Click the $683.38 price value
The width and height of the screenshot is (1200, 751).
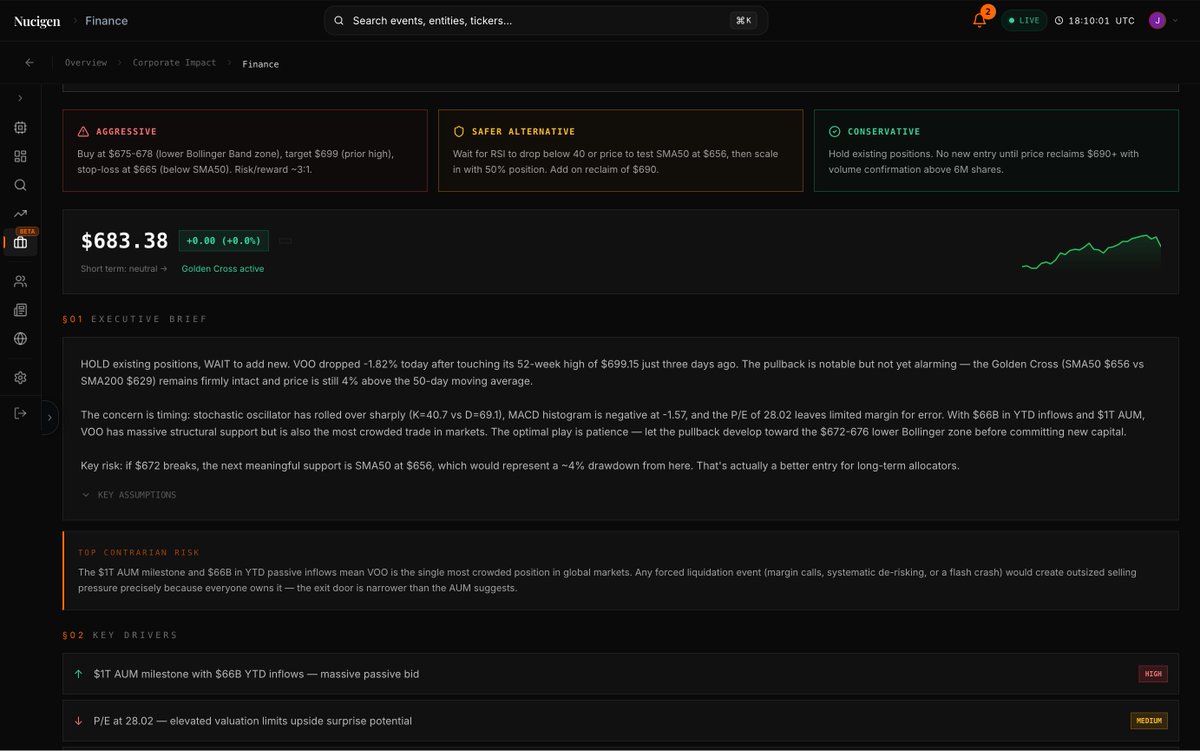click(124, 241)
